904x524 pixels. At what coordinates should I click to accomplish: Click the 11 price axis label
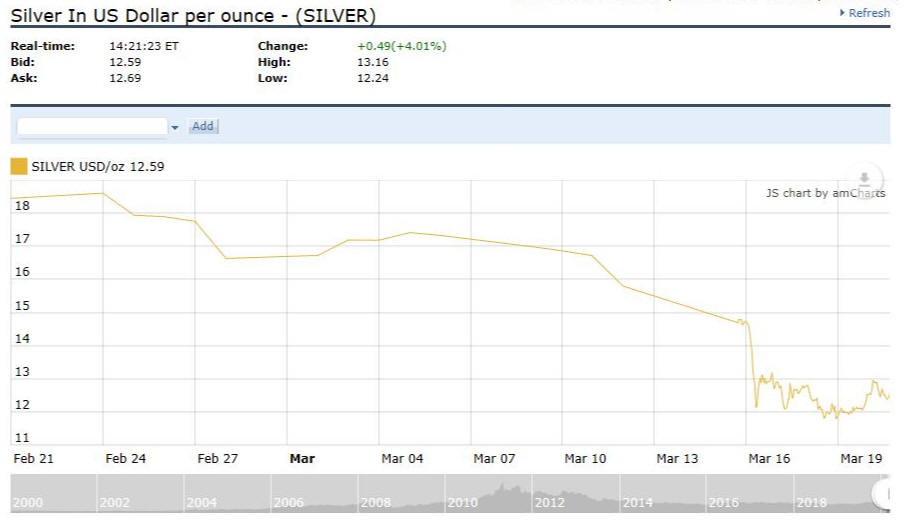click(22, 438)
